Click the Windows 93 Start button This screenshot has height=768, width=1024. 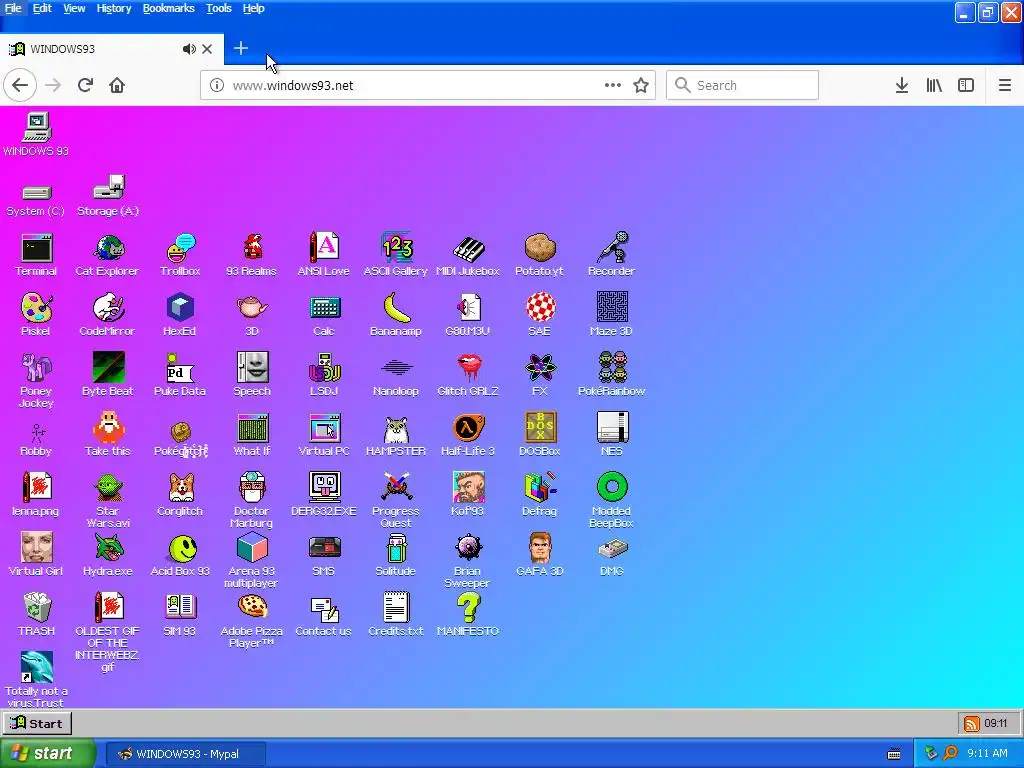[37, 723]
